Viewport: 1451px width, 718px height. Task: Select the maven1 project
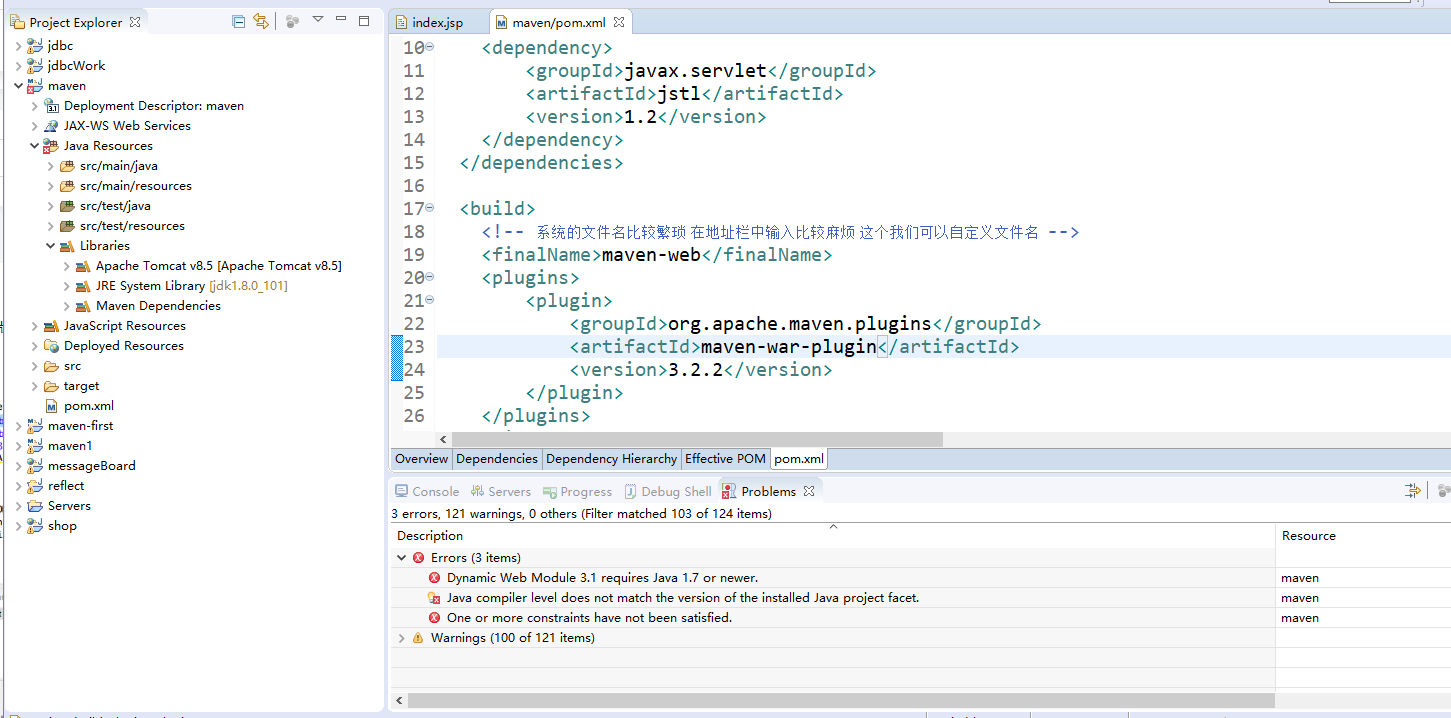pyautogui.click(x=69, y=445)
